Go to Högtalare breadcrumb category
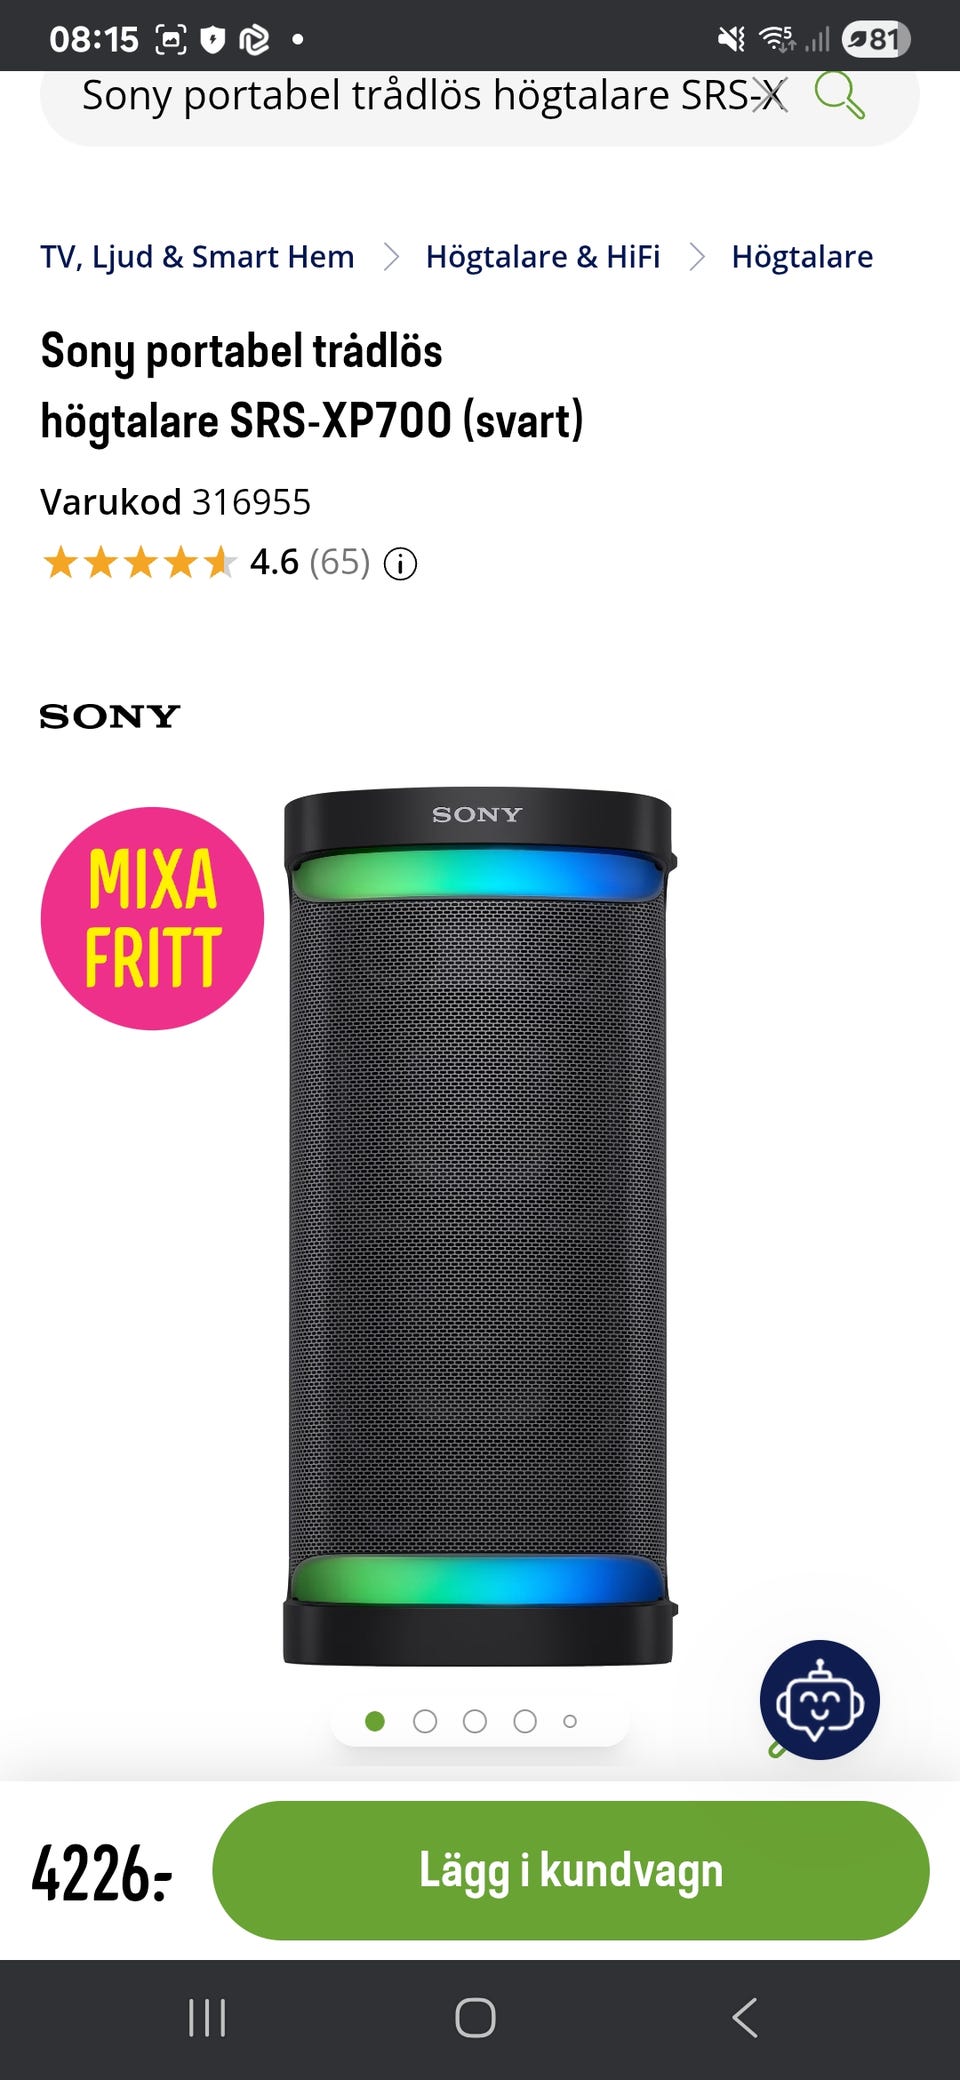The image size is (960, 2080). coord(802,257)
